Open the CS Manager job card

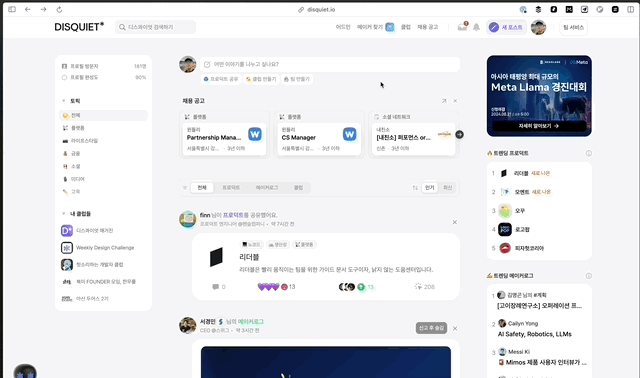[319, 139]
